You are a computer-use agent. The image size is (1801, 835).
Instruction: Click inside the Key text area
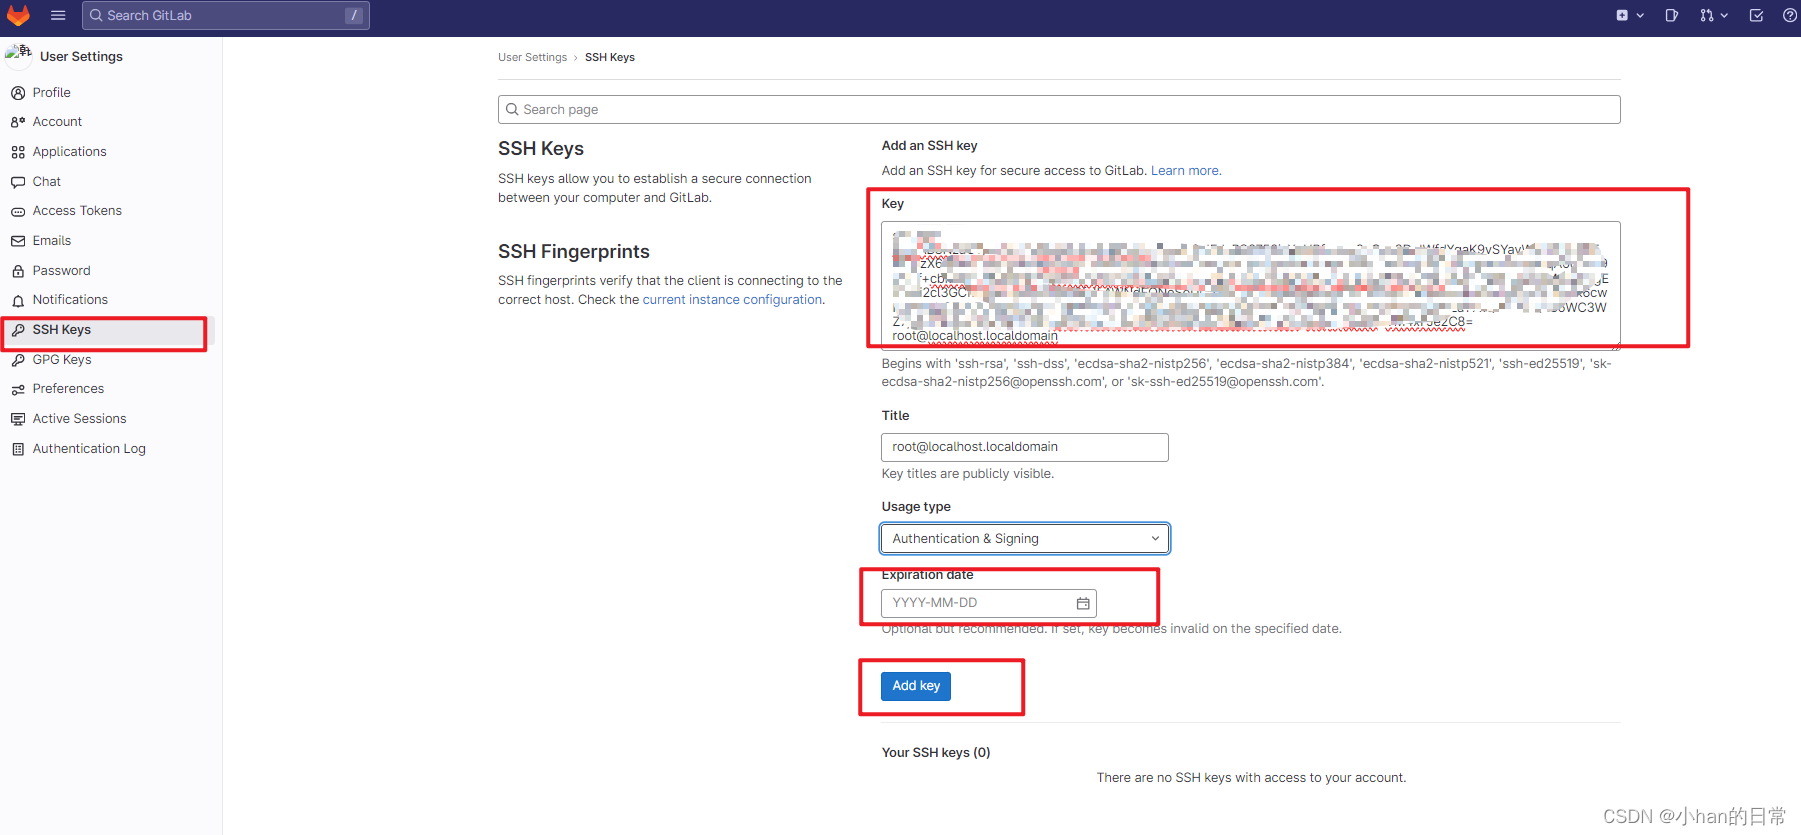(1250, 285)
